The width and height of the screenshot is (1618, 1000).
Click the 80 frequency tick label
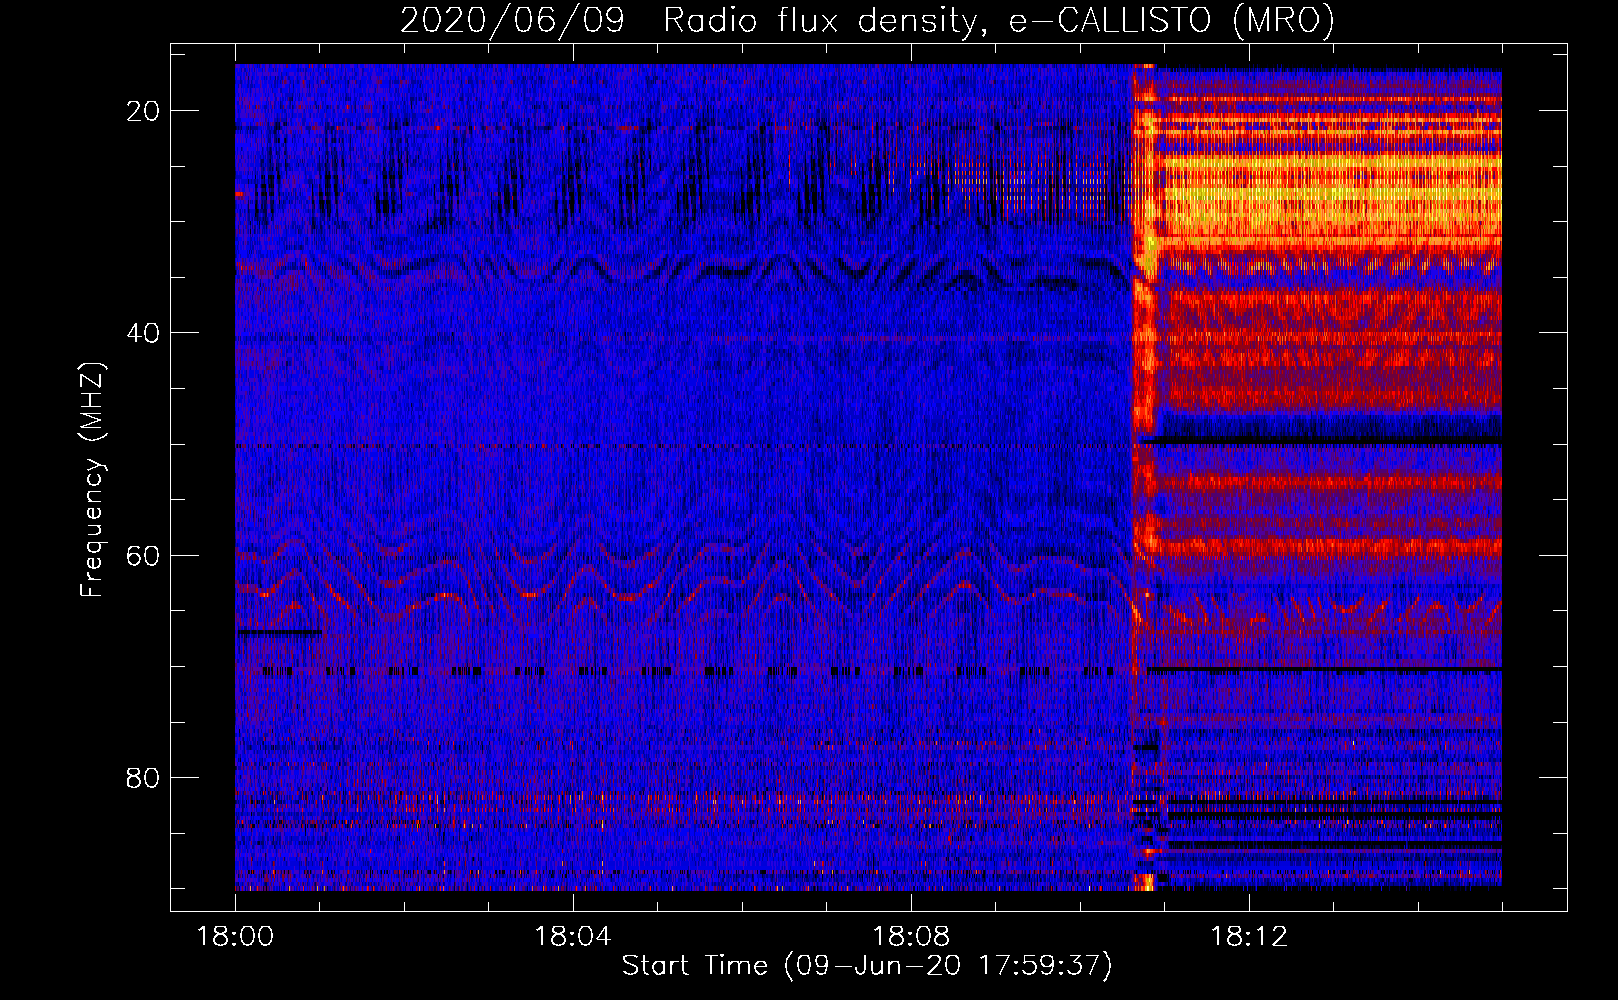click(x=144, y=777)
